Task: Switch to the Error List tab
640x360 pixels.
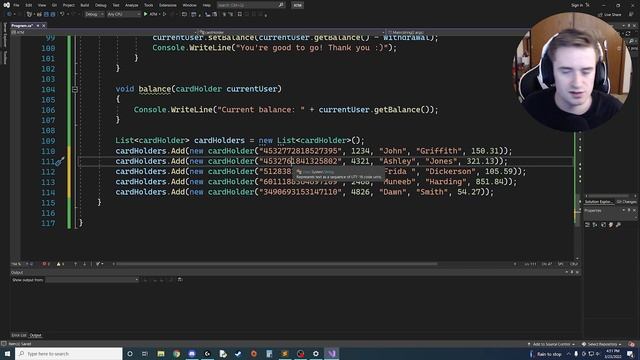Action: (19, 335)
